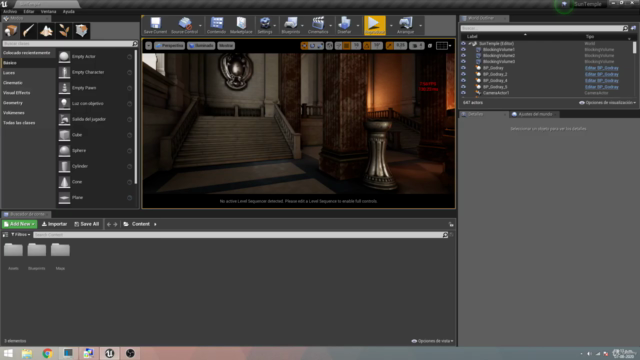Click the Importar button
The height and width of the screenshot is (360, 640).
point(54,224)
